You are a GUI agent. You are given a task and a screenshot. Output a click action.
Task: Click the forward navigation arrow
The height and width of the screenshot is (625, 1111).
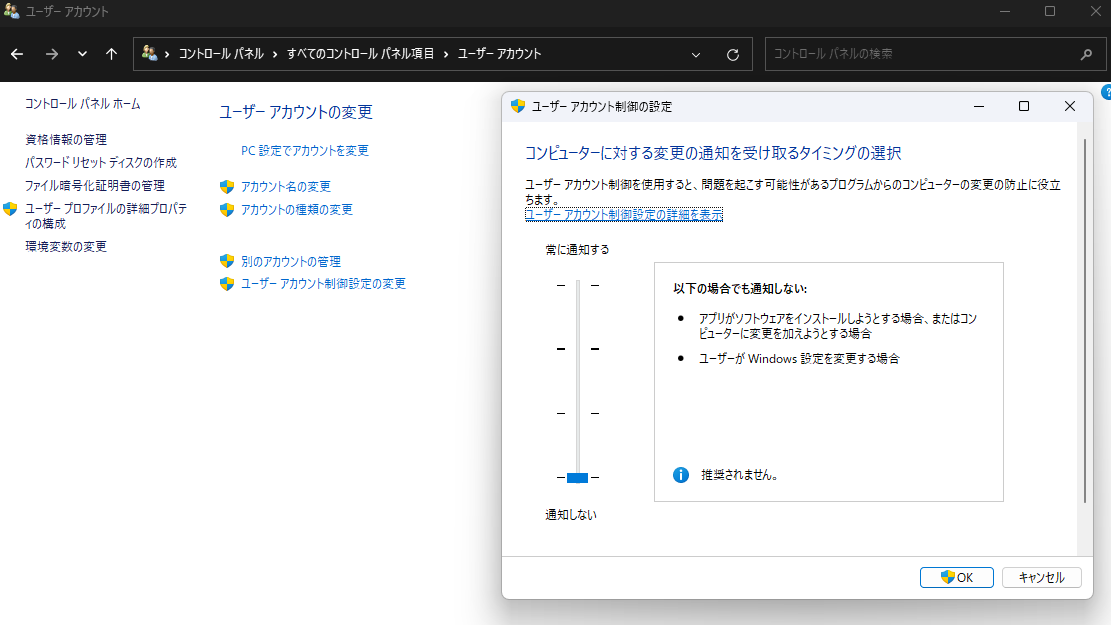51,54
